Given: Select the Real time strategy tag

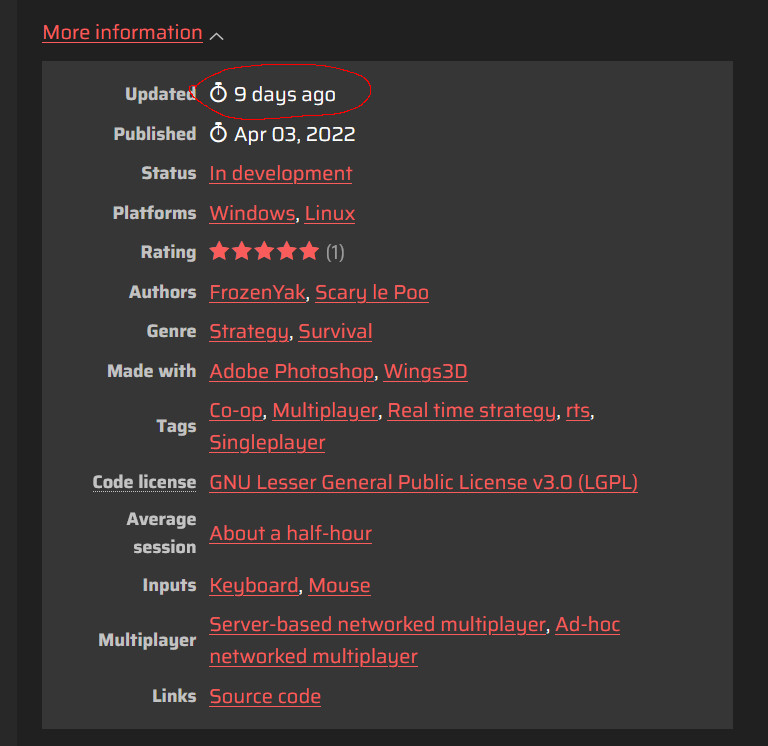Looking at the screenshot, I should pos(471,410).
